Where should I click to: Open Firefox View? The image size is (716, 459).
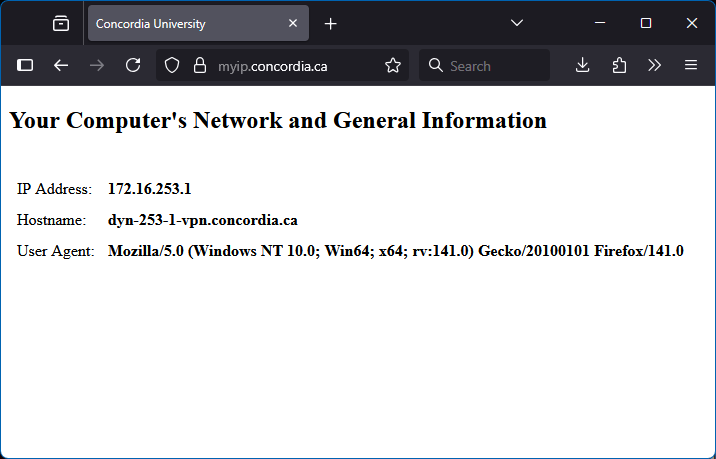[x=61, y=23]
